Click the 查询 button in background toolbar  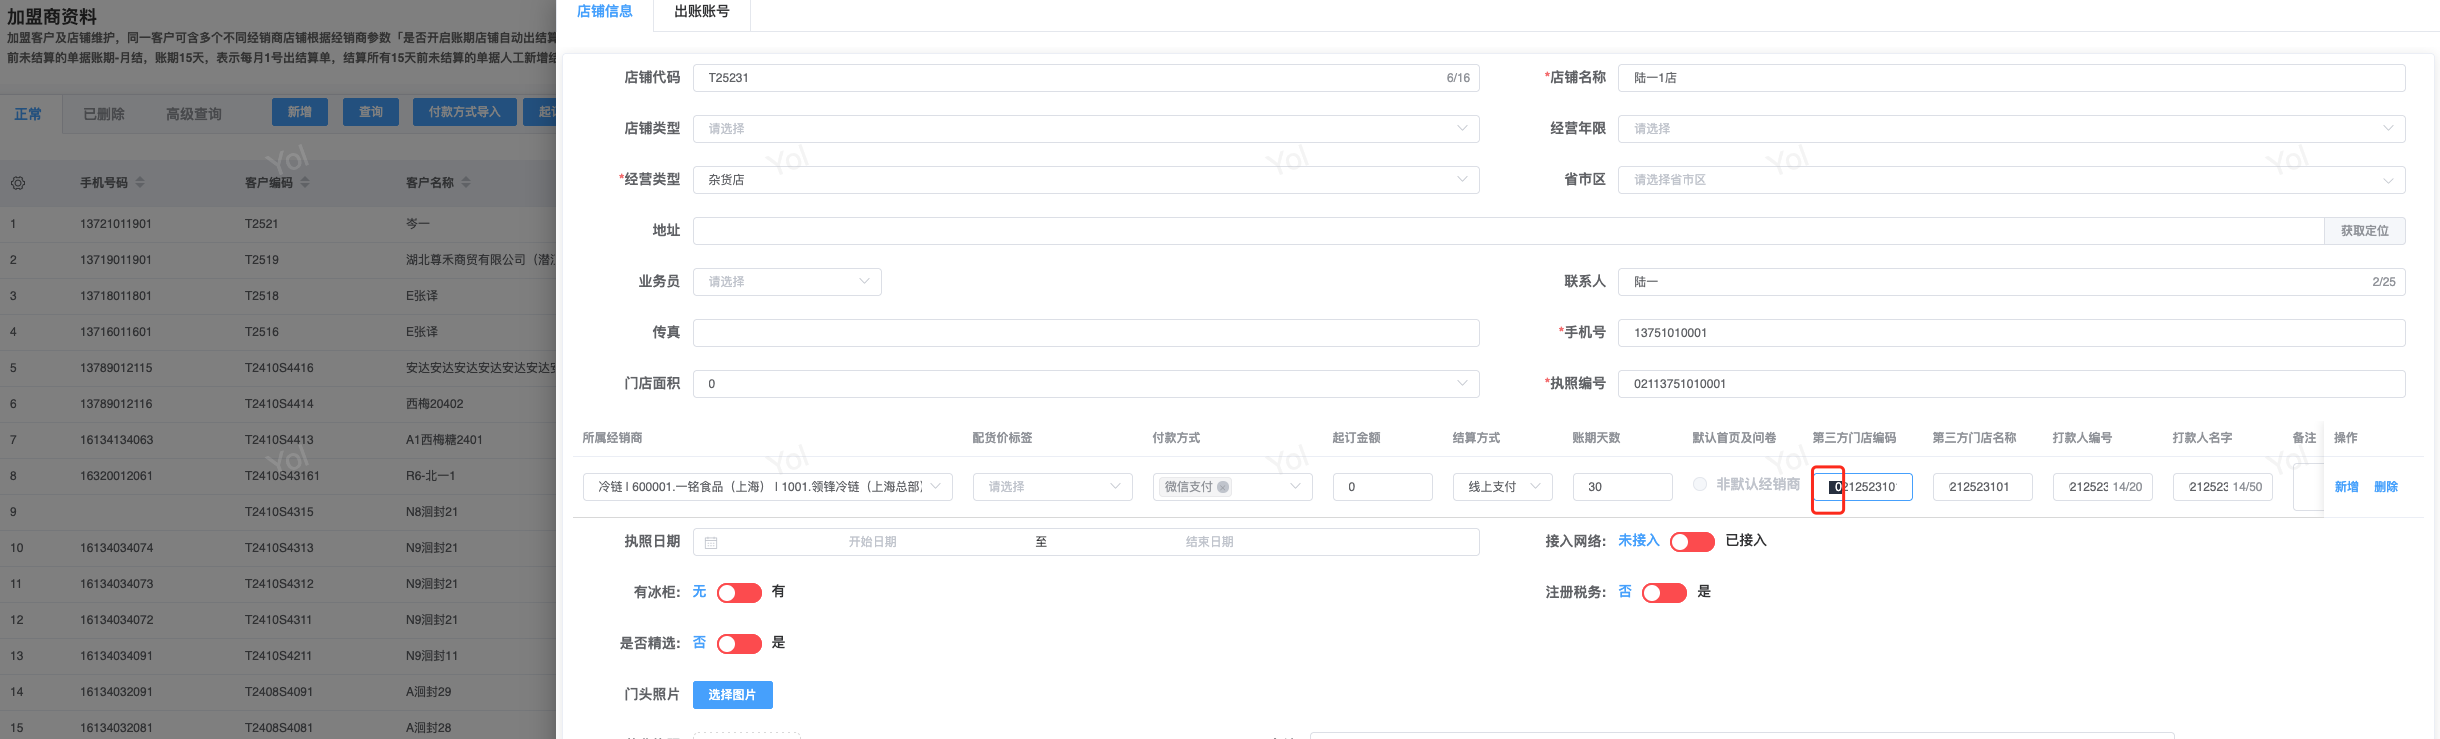pyautogui.click(x=371, y=112)
